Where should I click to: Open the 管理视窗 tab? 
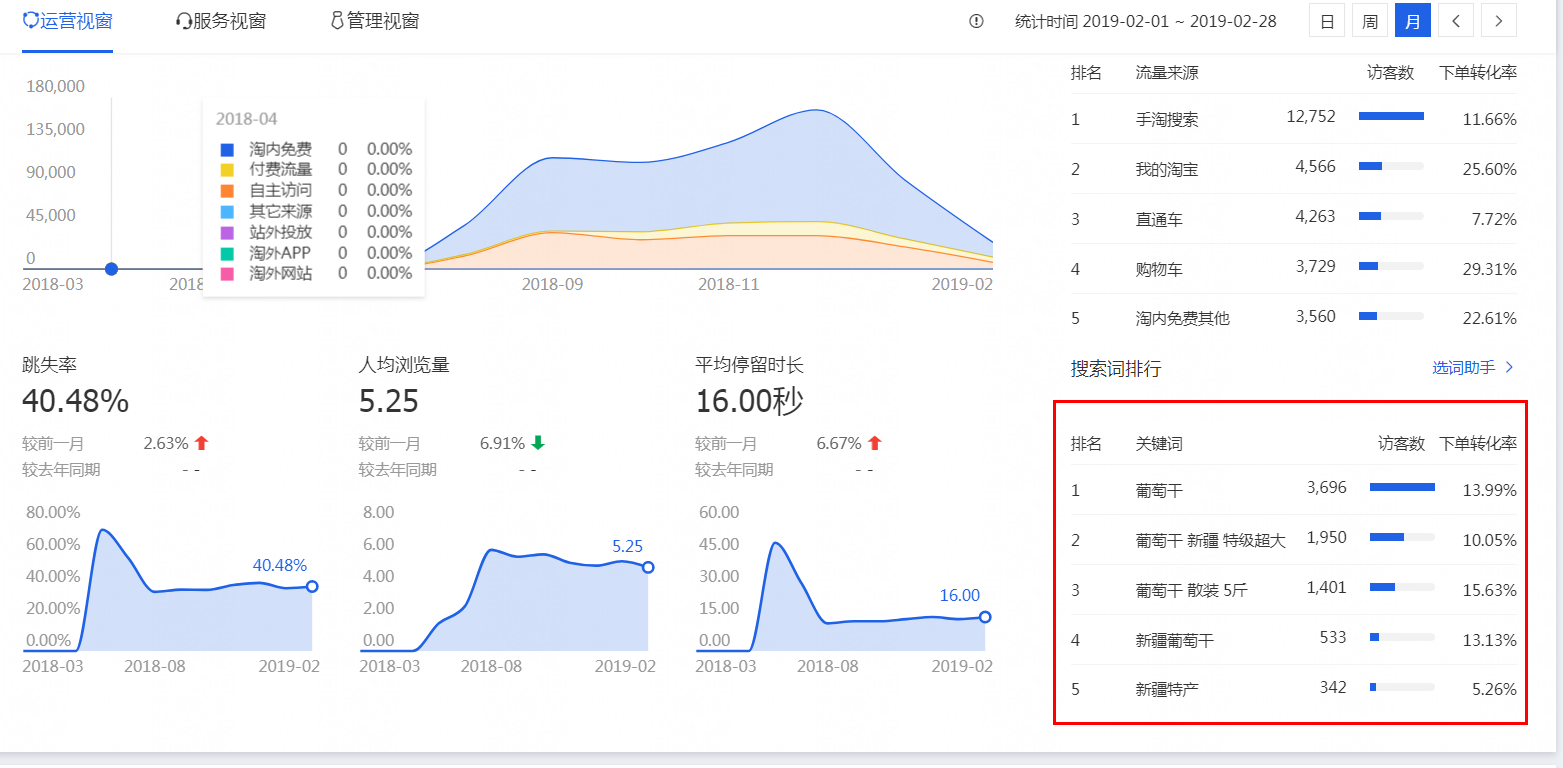375,21
